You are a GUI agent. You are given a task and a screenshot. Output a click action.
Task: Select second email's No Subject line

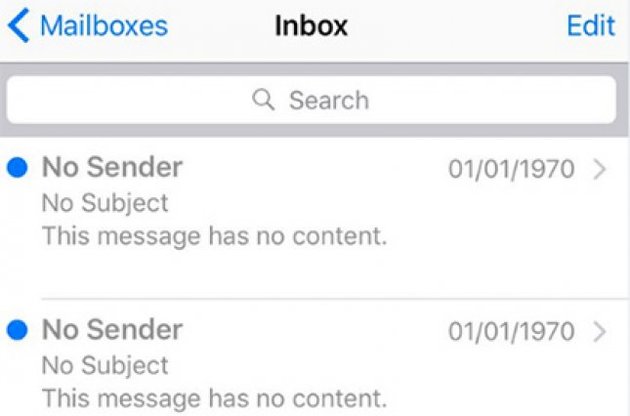point(105,366)
